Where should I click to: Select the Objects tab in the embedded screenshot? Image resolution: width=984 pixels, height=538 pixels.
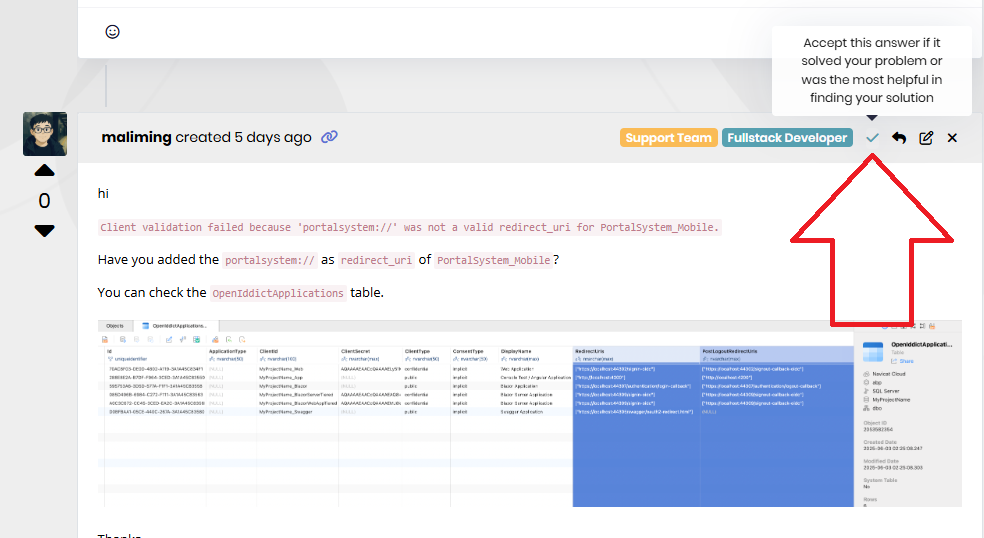point(115,326)
